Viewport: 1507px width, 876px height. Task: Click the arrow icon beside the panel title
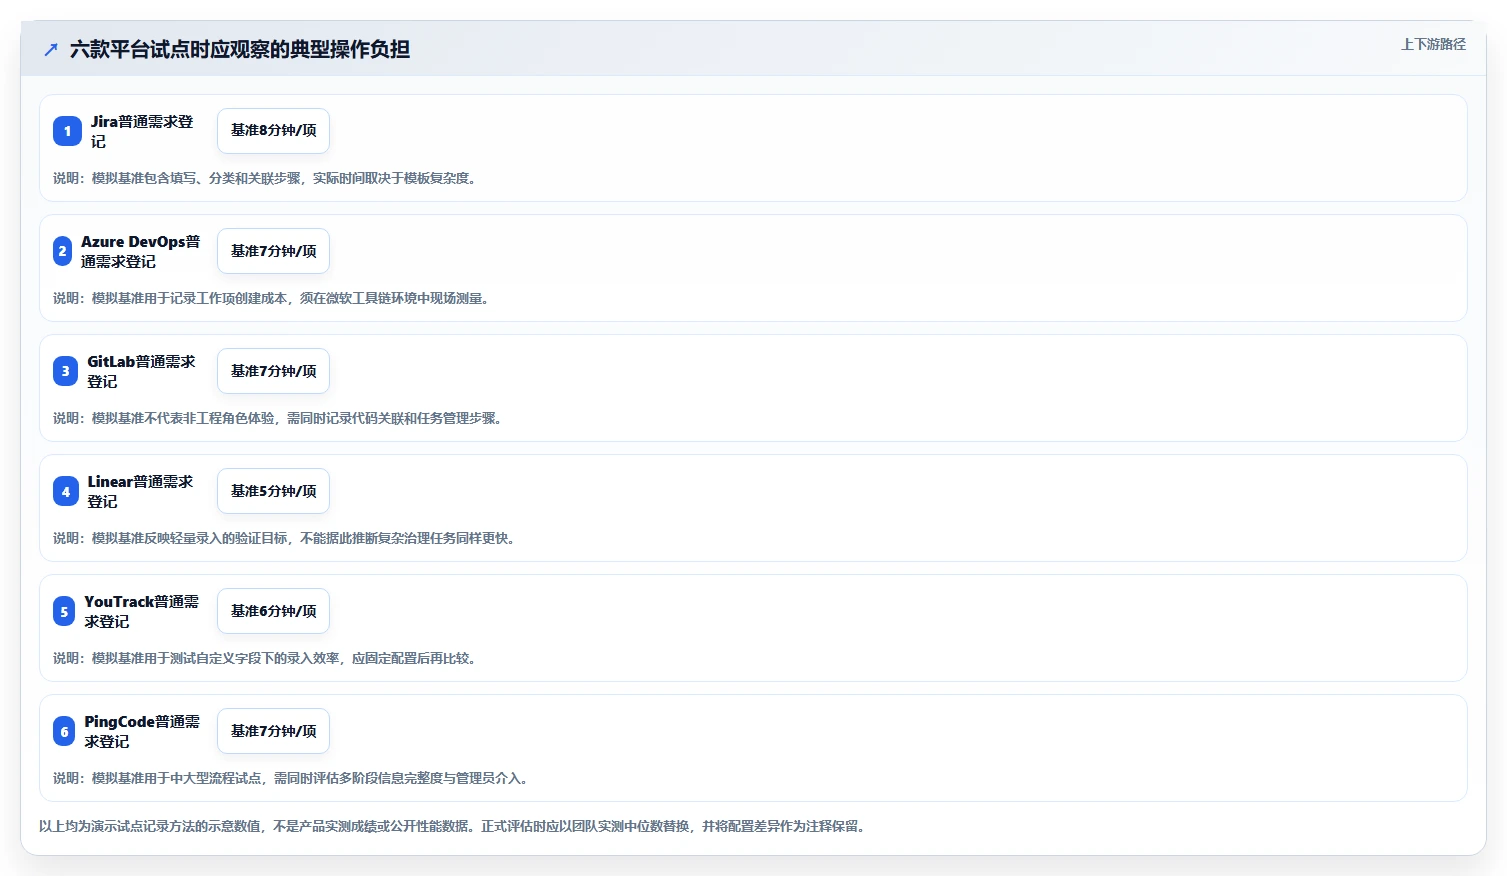pyautogui.click(x=51, y=49)
